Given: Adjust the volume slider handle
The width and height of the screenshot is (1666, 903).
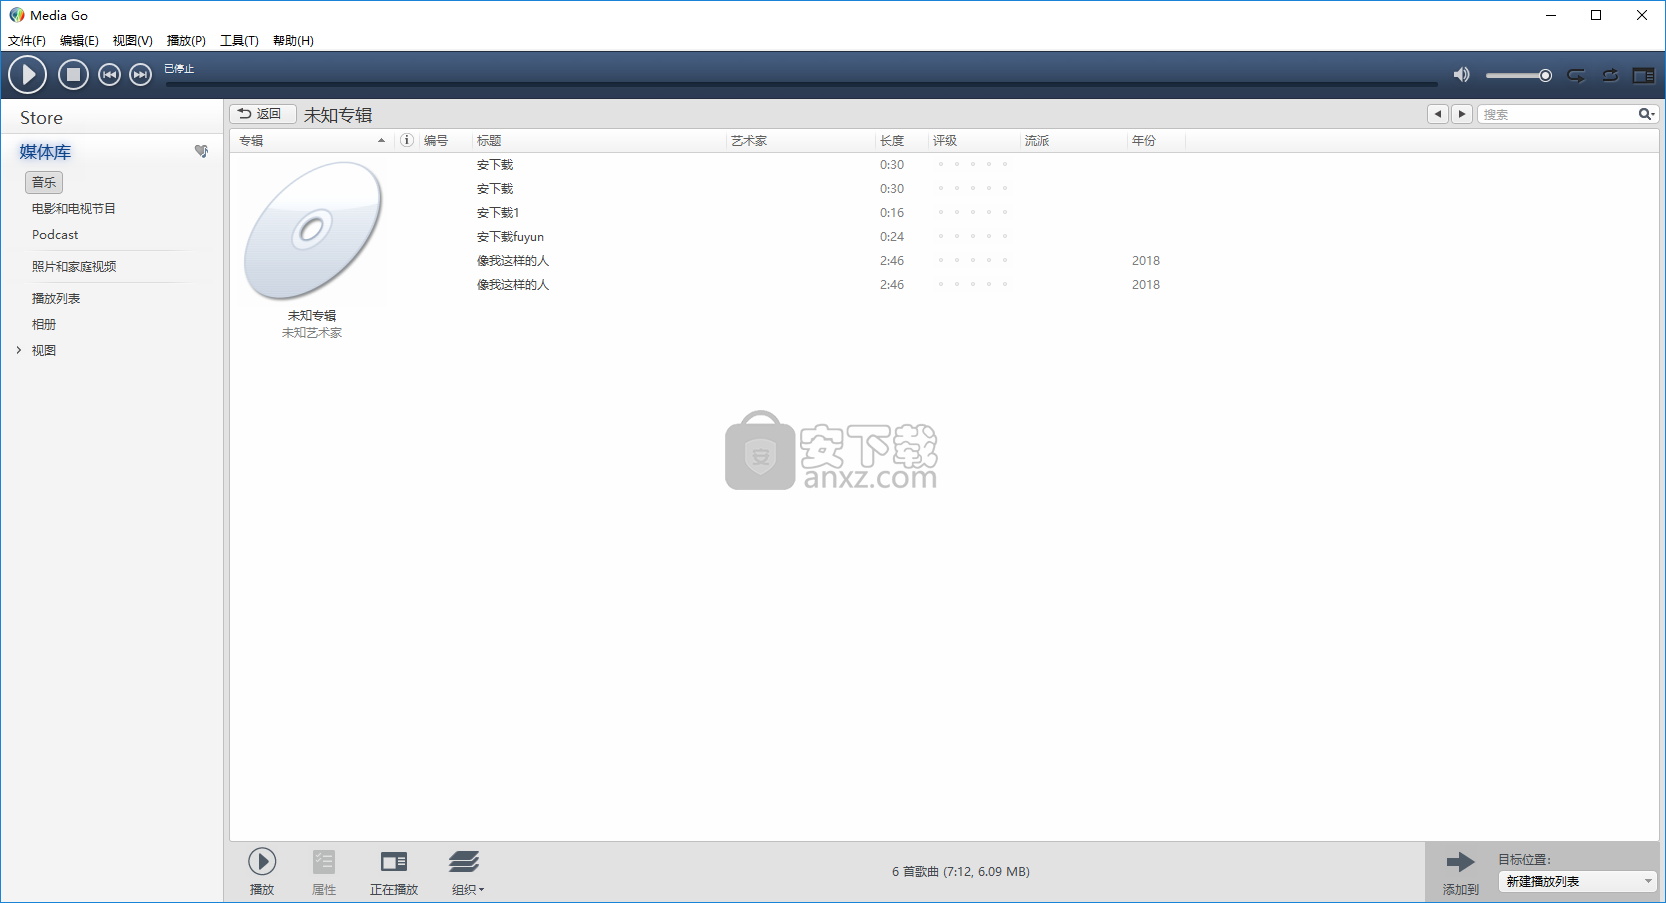Looking at the screenshot, I should pos(1545,75).
